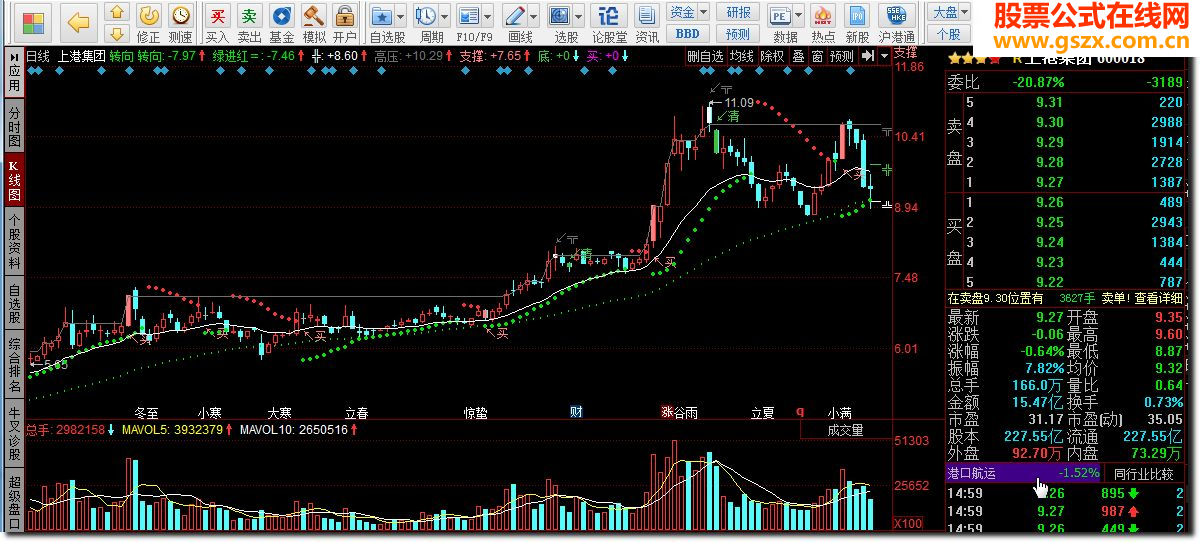The height and width of the screenshot is (542, 1201).
Task: Switch to the 自选股 side tab
Action: 14,304
